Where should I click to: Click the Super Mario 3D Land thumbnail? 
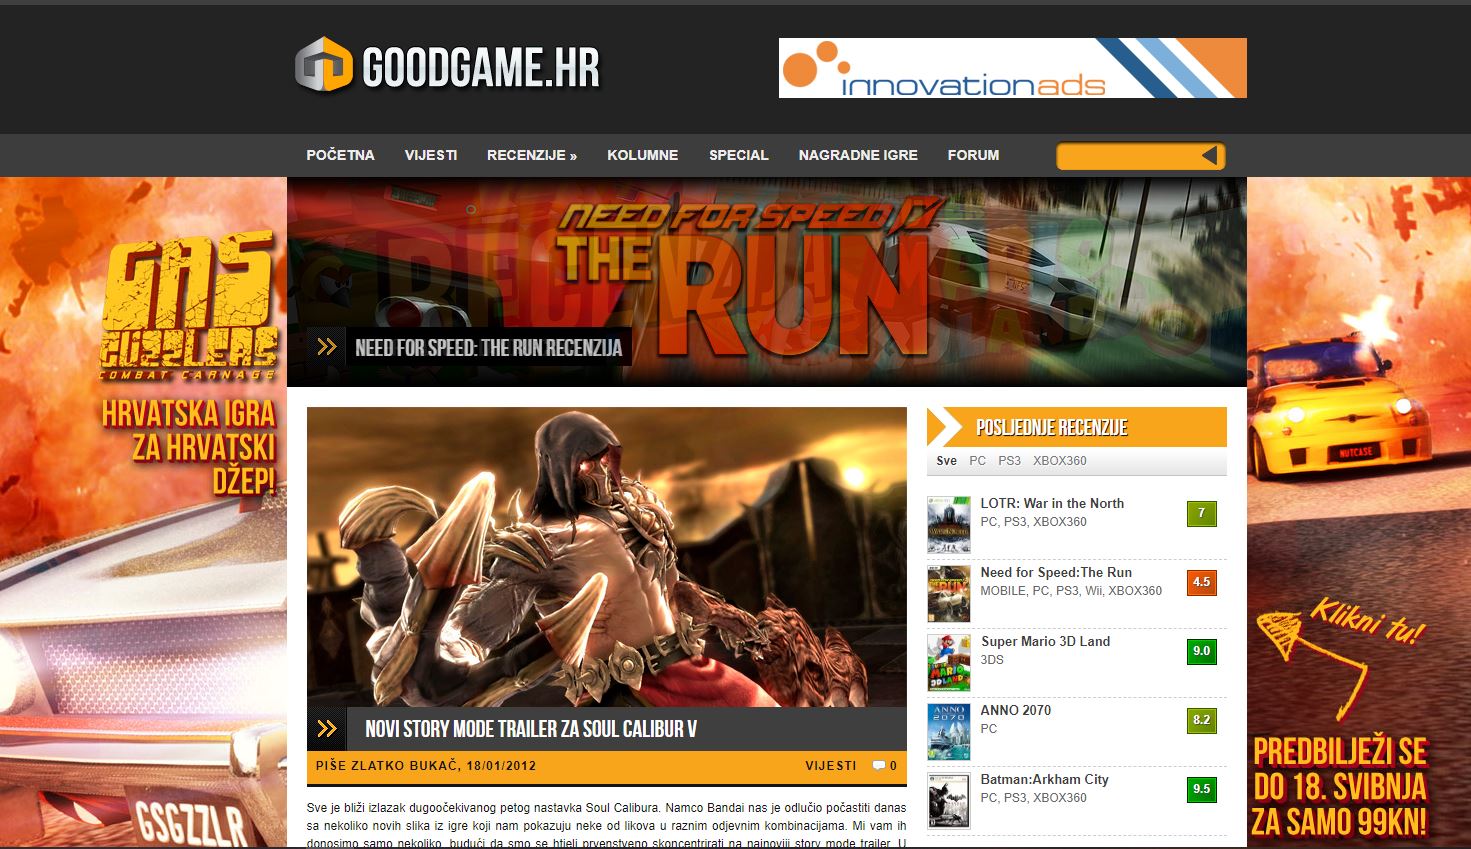948,662
